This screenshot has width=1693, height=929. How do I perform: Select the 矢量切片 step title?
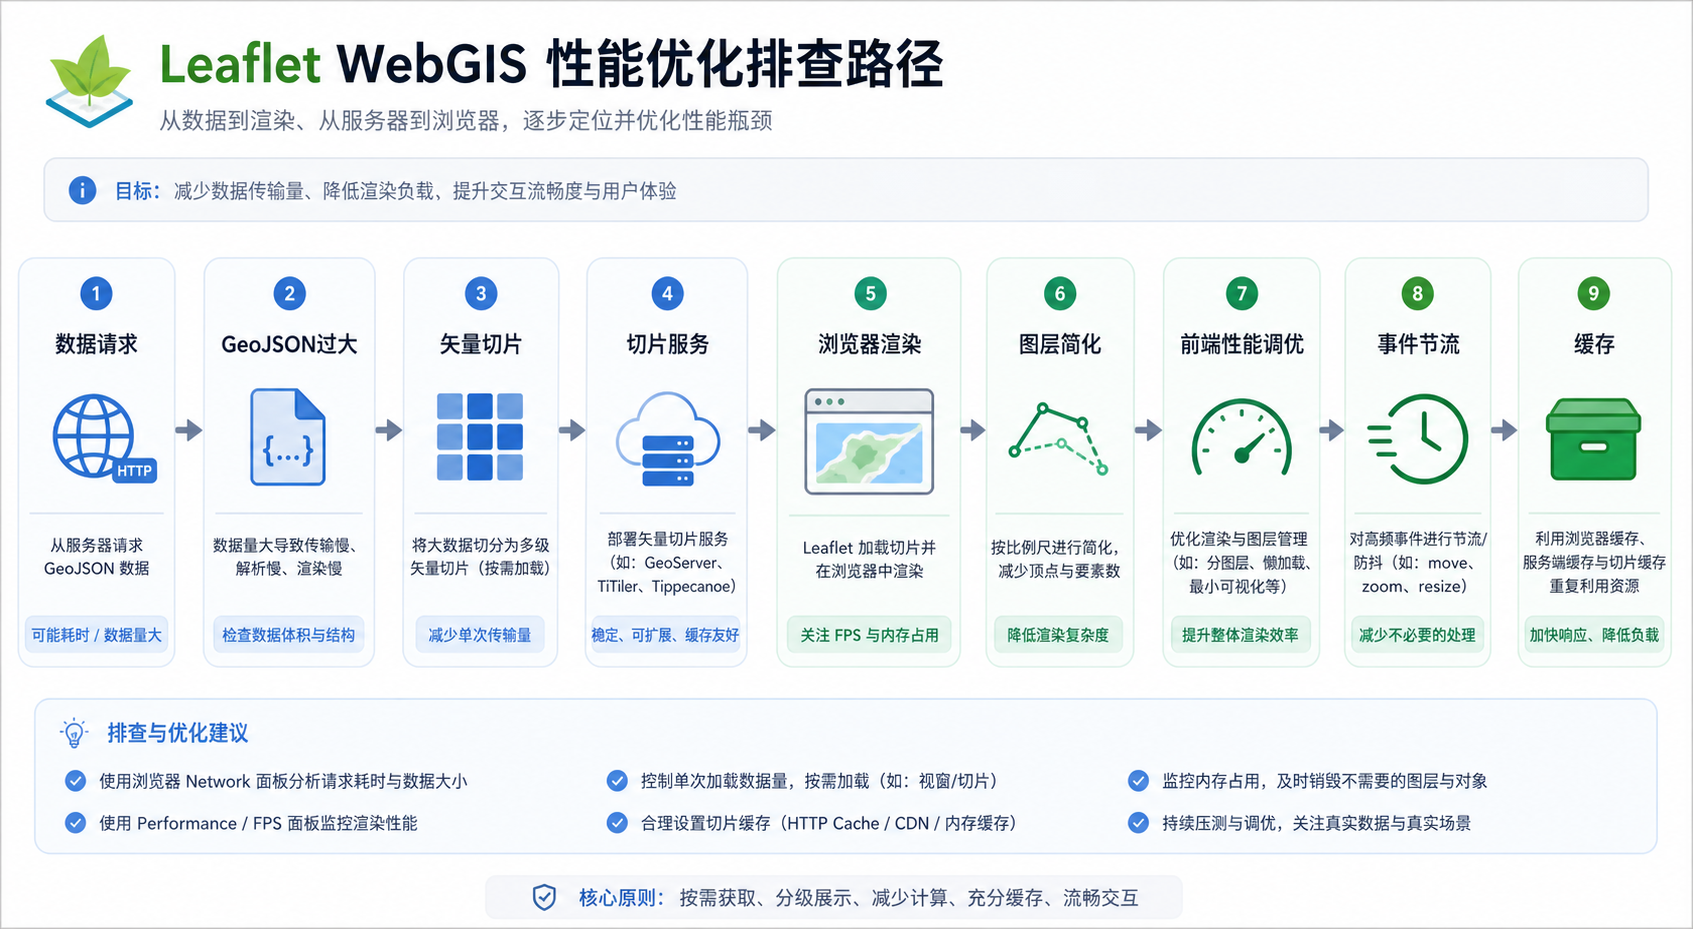pyautogui.click(x=480, y=344)
